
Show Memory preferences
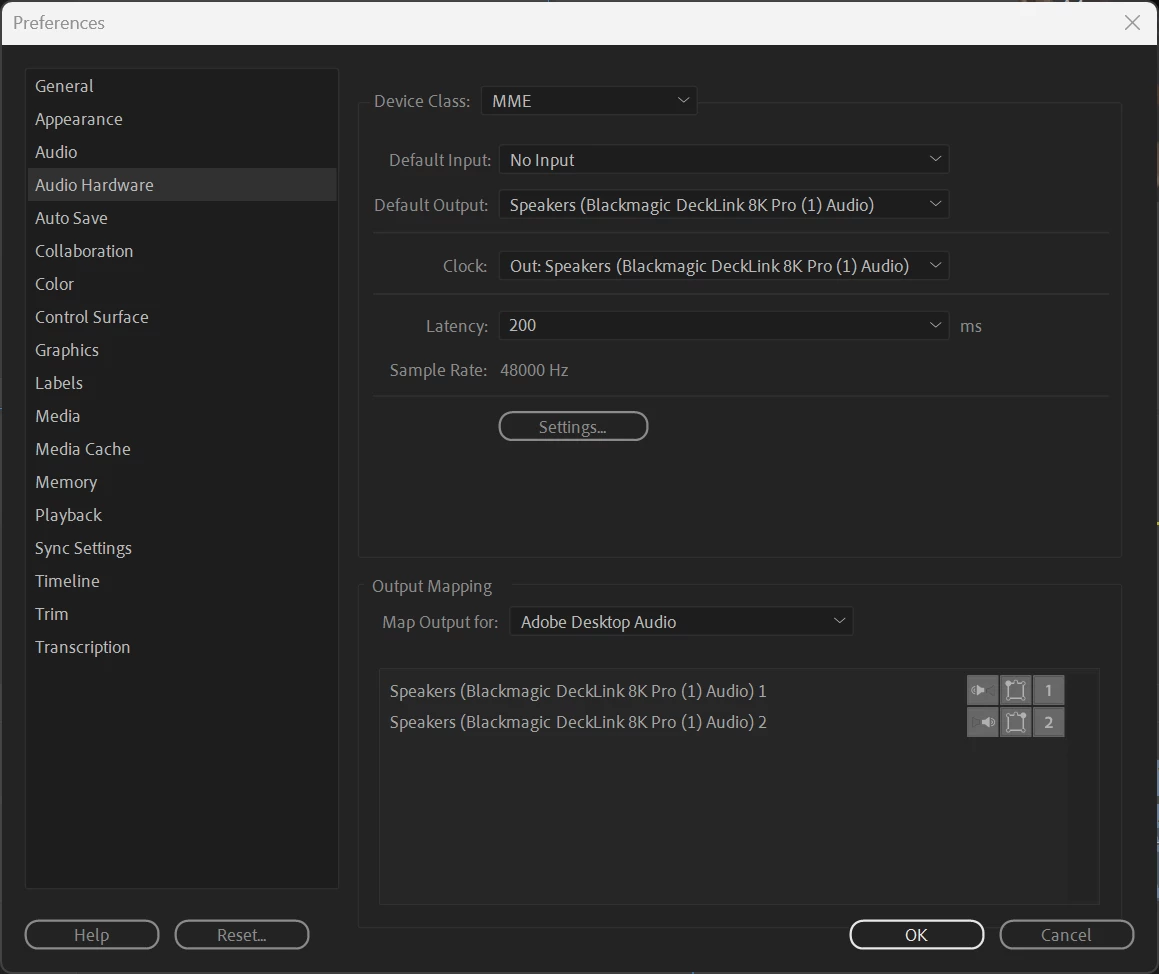(182, 482)
